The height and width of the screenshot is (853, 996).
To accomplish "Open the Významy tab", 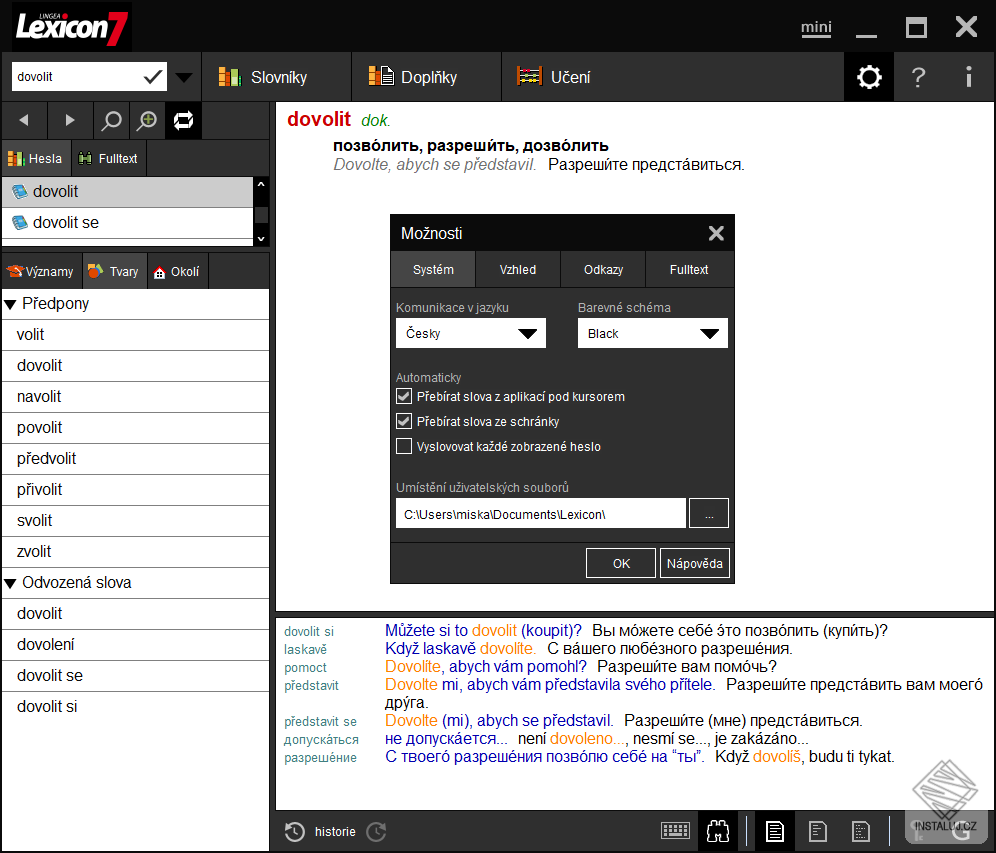I will 41,271.
